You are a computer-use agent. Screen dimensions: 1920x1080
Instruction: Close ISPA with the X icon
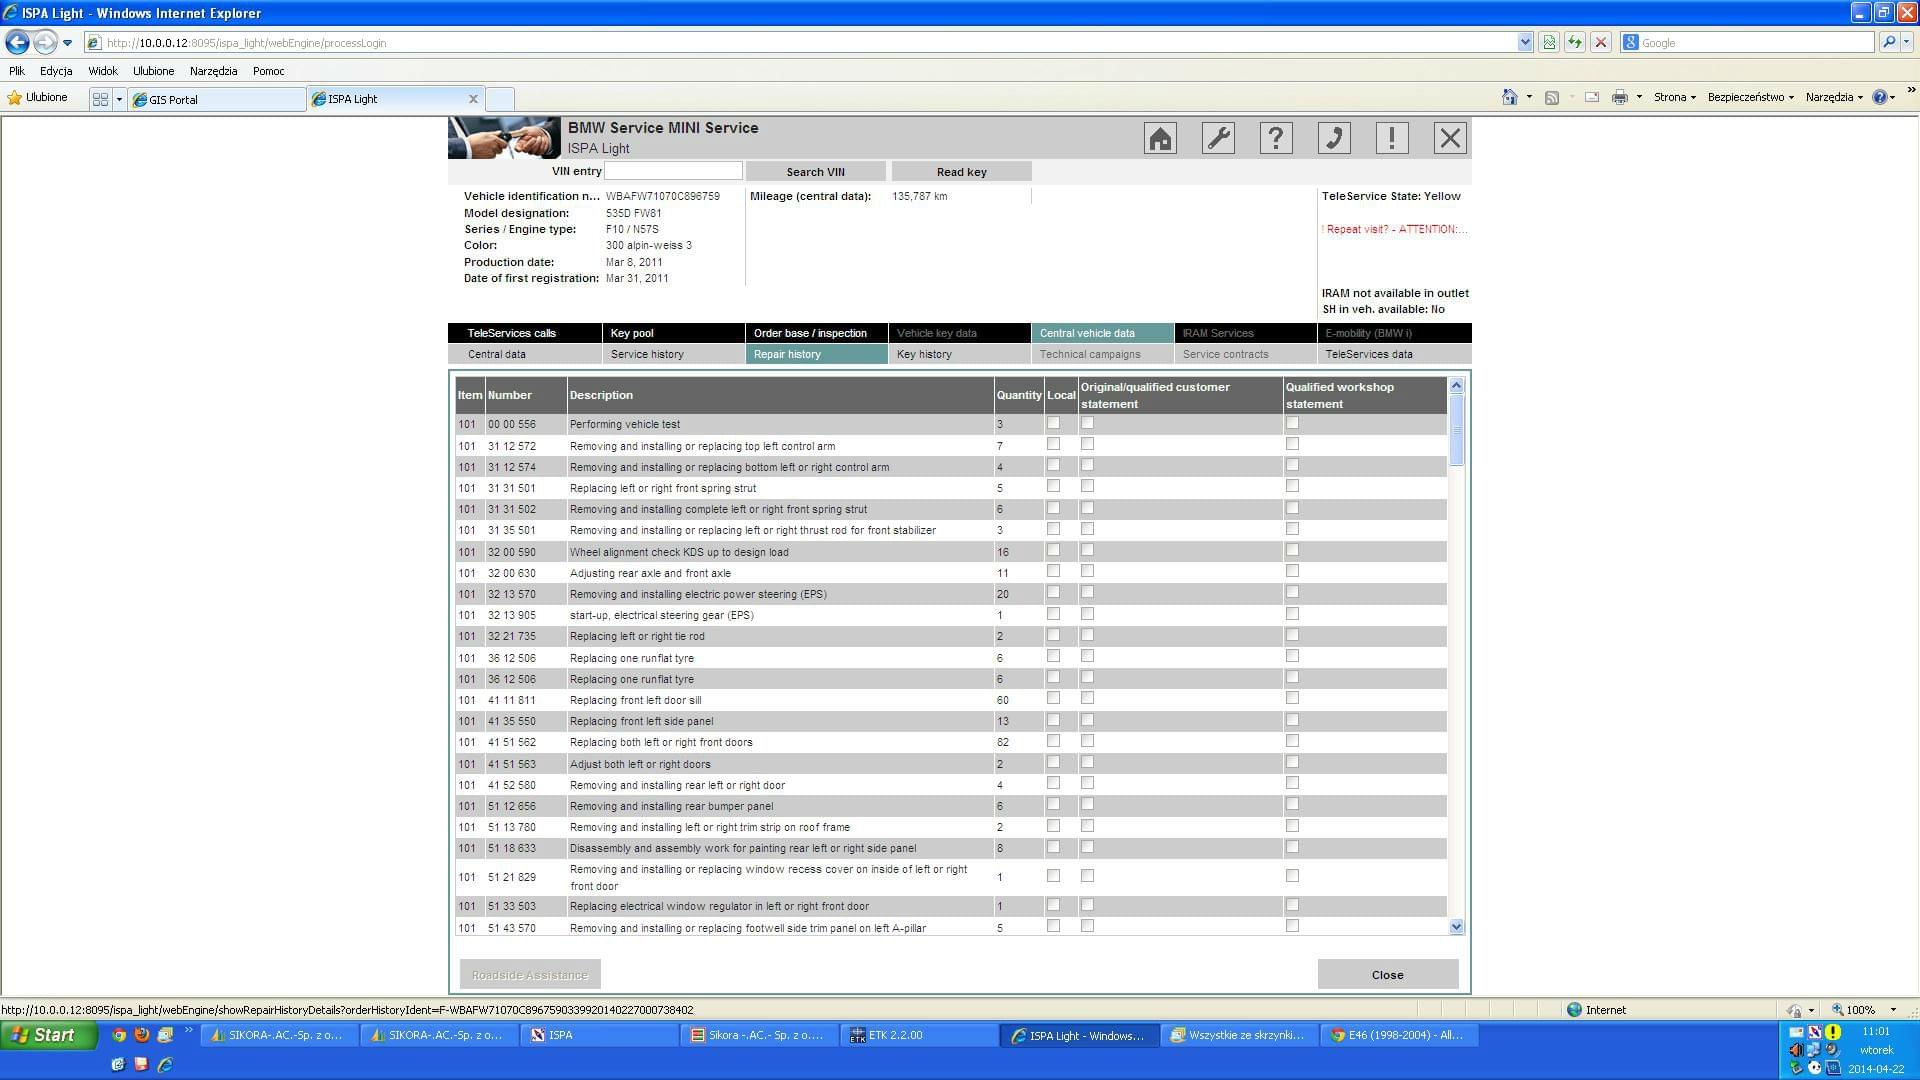coord(1450,138)
